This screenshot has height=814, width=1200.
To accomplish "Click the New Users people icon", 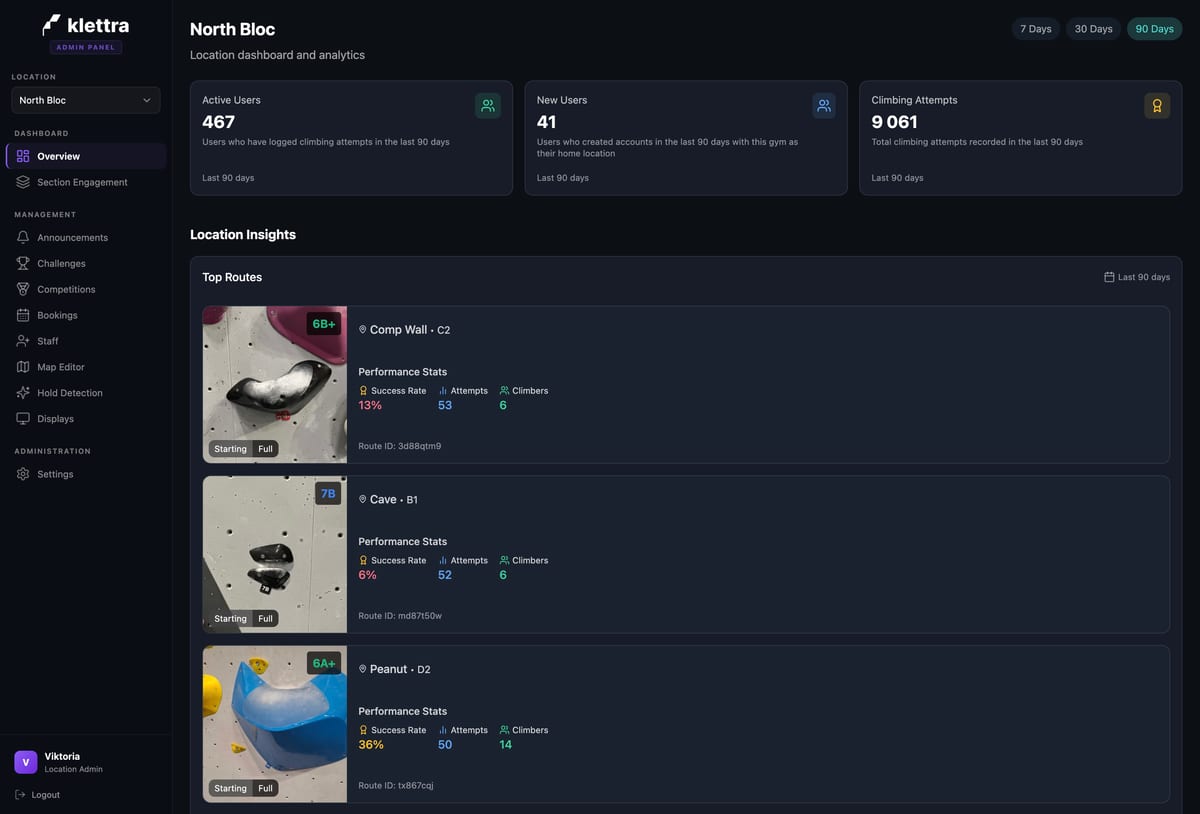I will click(x=824, y=106).
